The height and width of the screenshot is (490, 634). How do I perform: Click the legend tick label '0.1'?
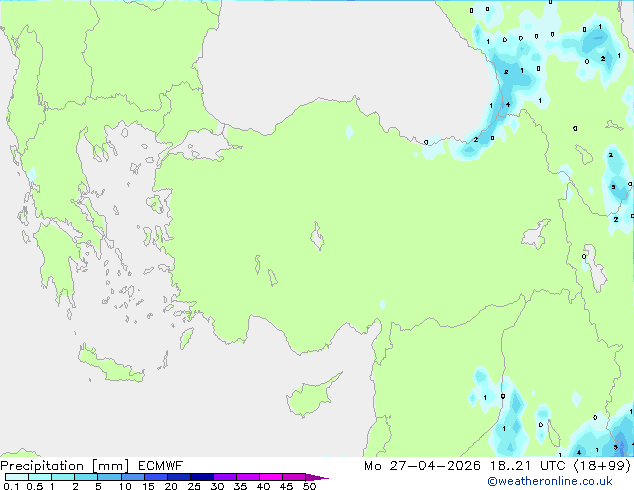coord(11,486)
